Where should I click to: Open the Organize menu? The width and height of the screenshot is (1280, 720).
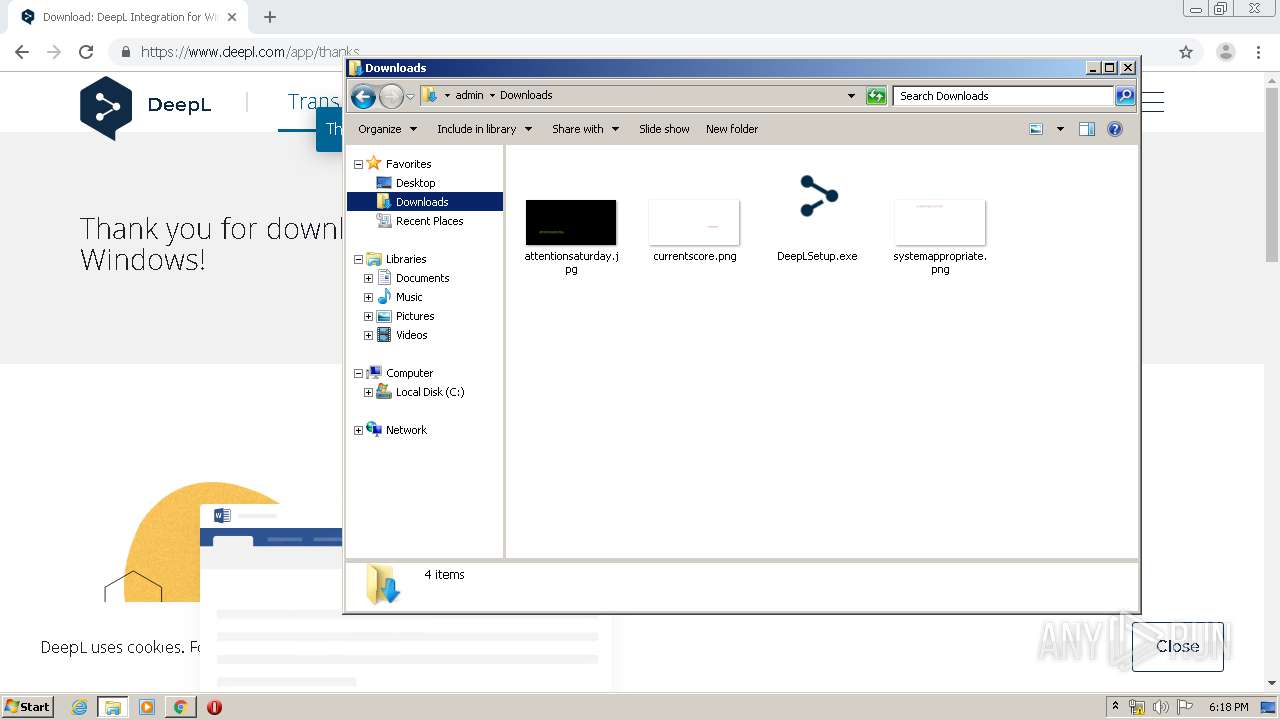pyautogui.click(x=387, y=129)
